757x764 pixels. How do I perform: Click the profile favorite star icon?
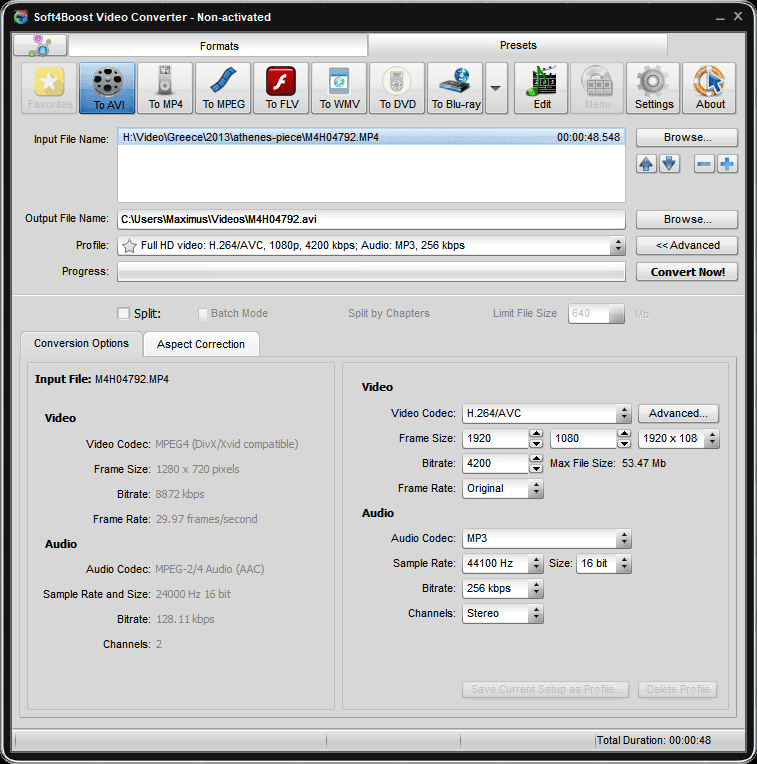click(x=129, y=246)
